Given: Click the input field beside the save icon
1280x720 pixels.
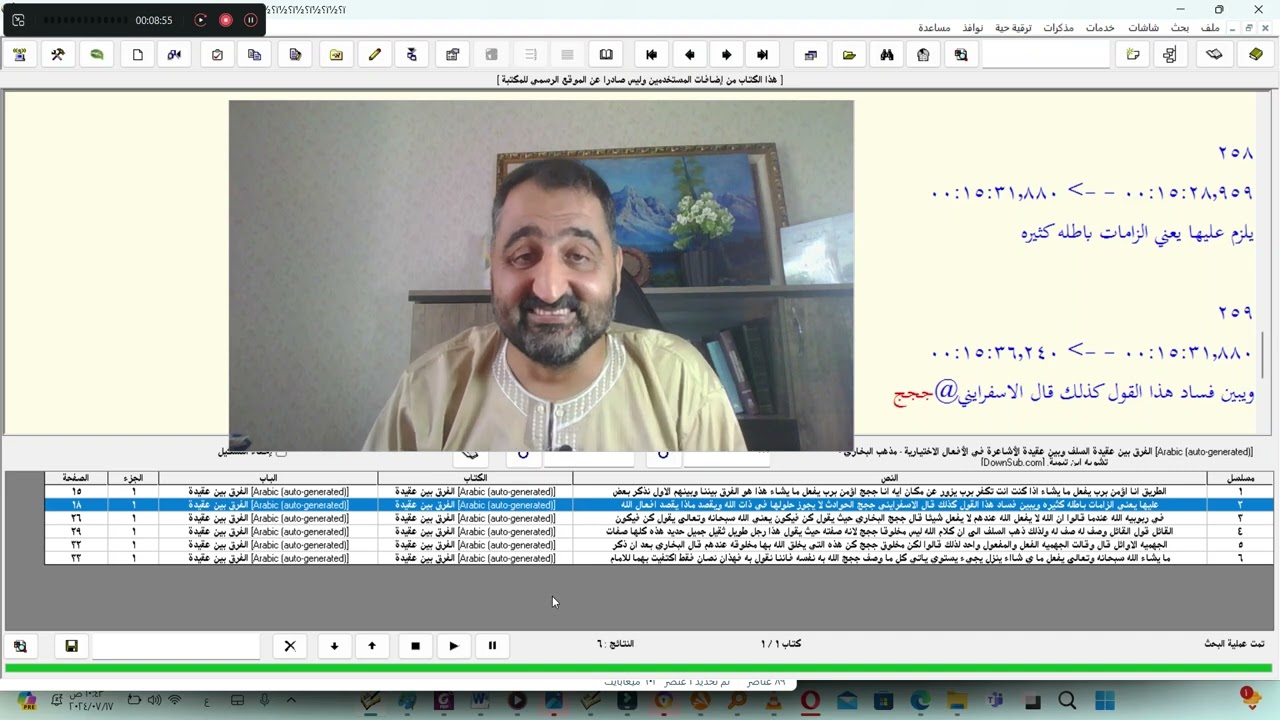Looking at the screenshot, I should click(x=176, y=646).
